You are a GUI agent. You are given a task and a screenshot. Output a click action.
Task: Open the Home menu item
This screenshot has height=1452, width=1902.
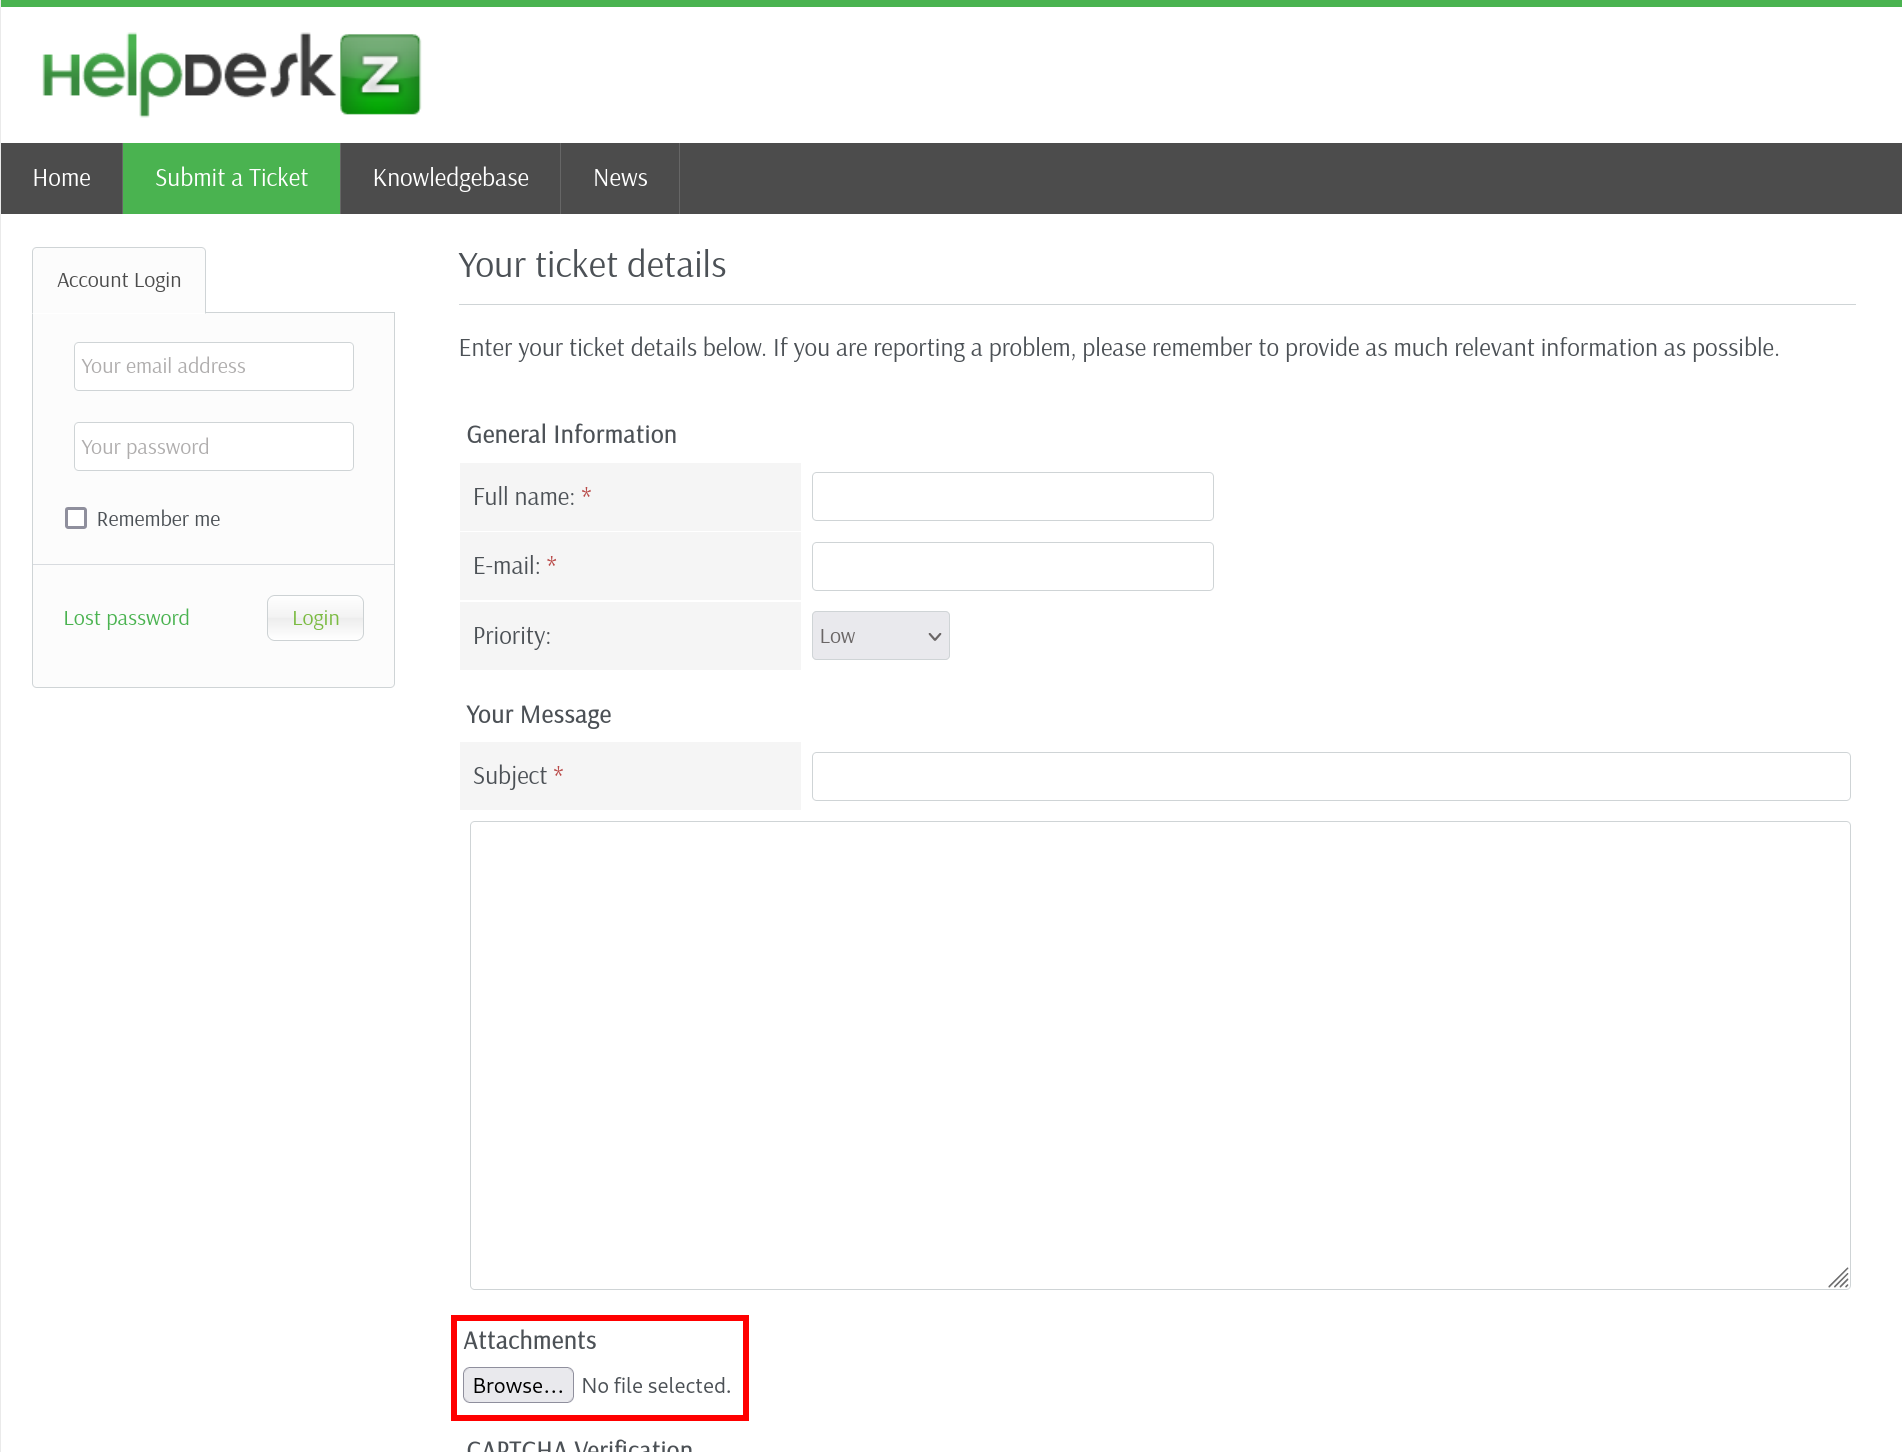pyautogui.click(x=62, y=178)
